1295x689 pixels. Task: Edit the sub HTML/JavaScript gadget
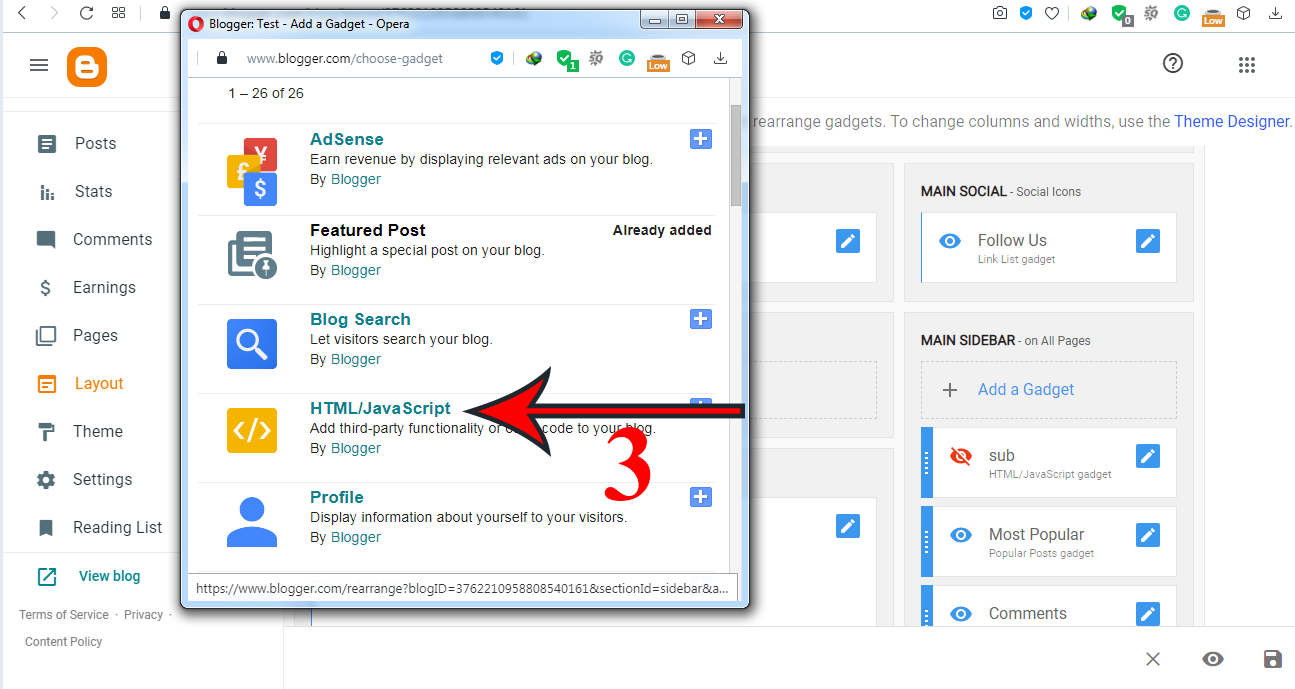pos(1148,456)
